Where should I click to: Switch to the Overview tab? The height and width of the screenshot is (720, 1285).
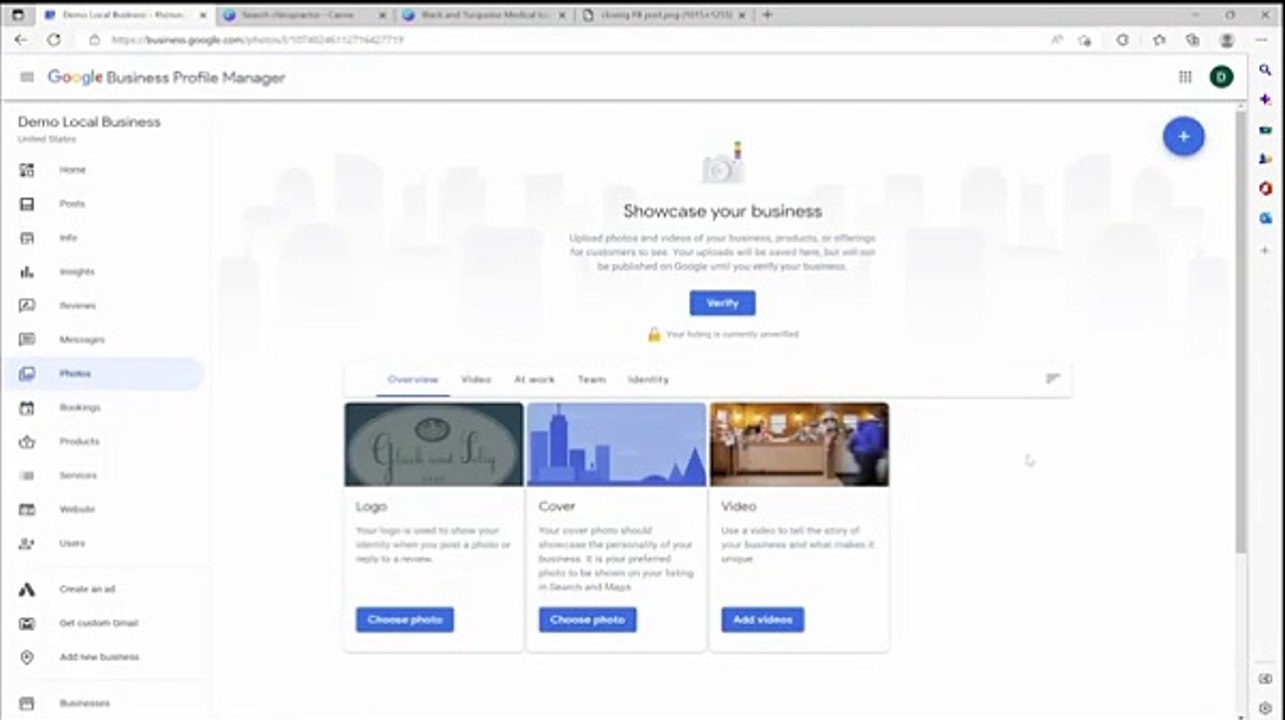tap(413, 380)
